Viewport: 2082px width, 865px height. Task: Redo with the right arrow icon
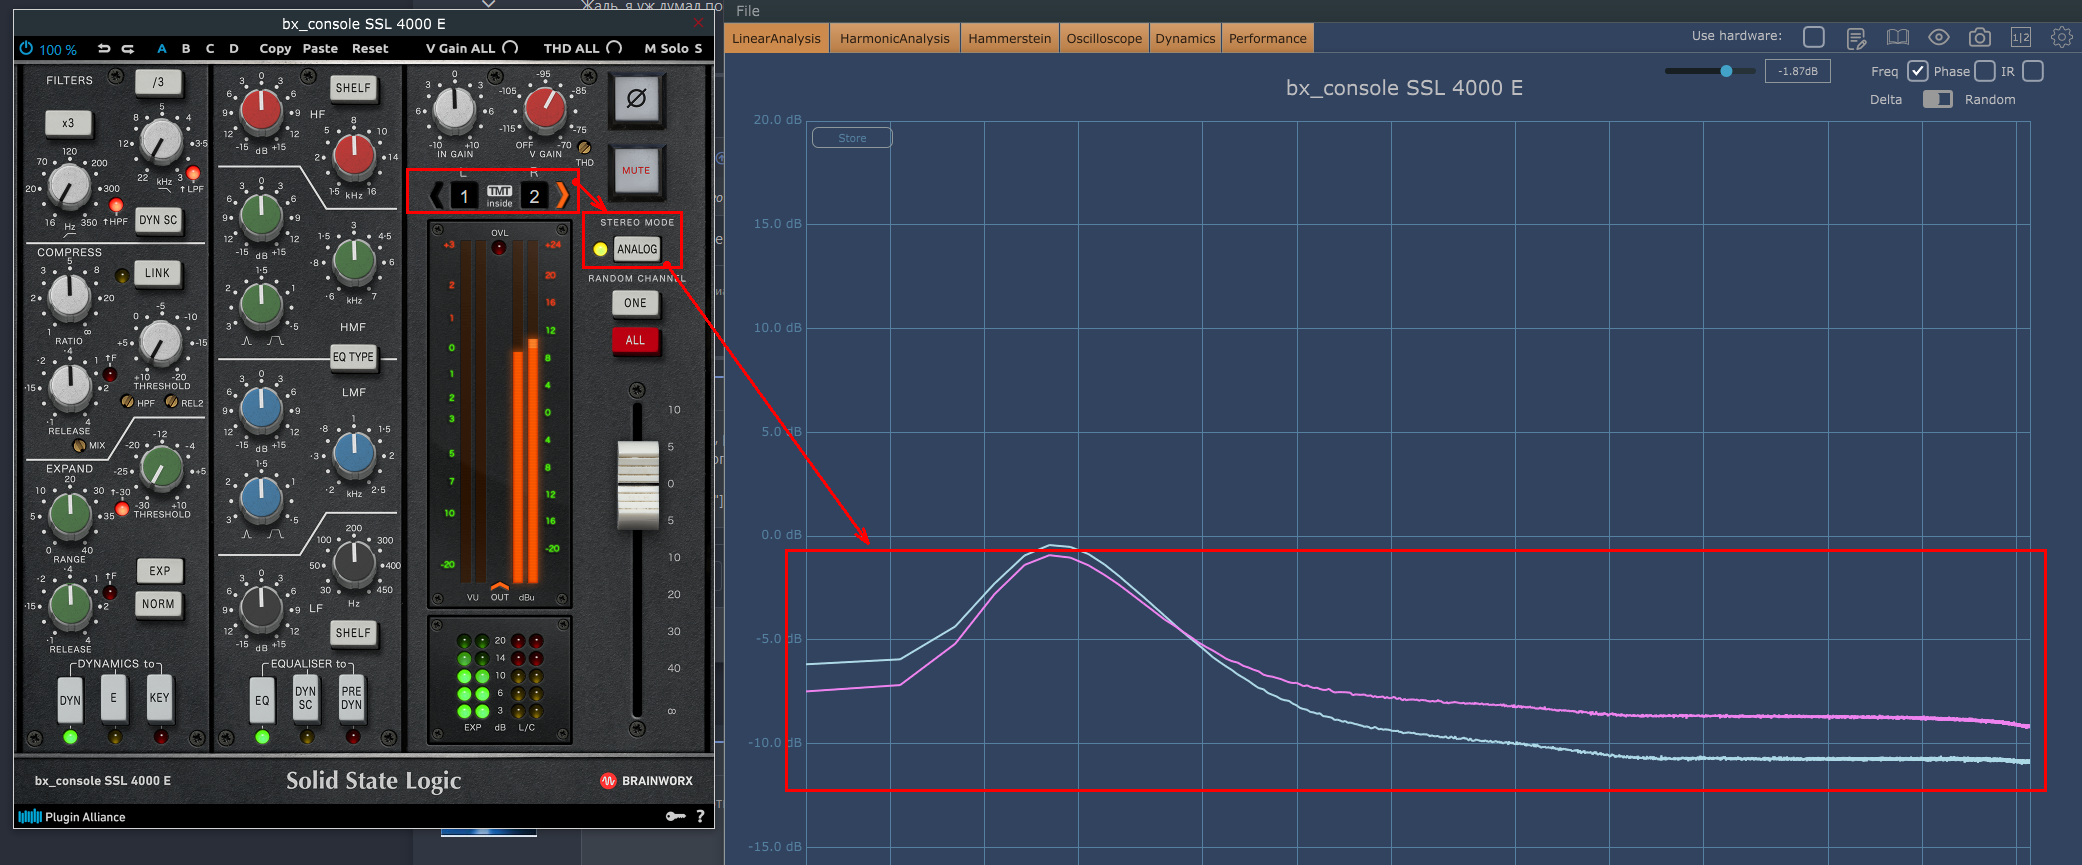click(x=128, y=48)
